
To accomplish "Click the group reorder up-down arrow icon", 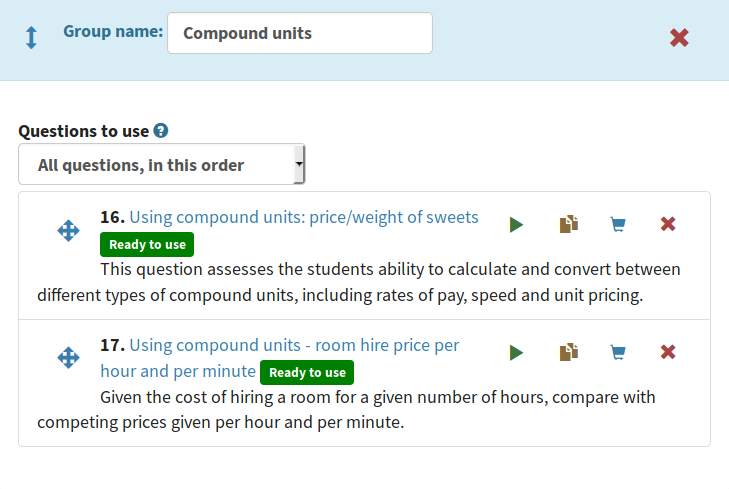I will coord(31,37).
